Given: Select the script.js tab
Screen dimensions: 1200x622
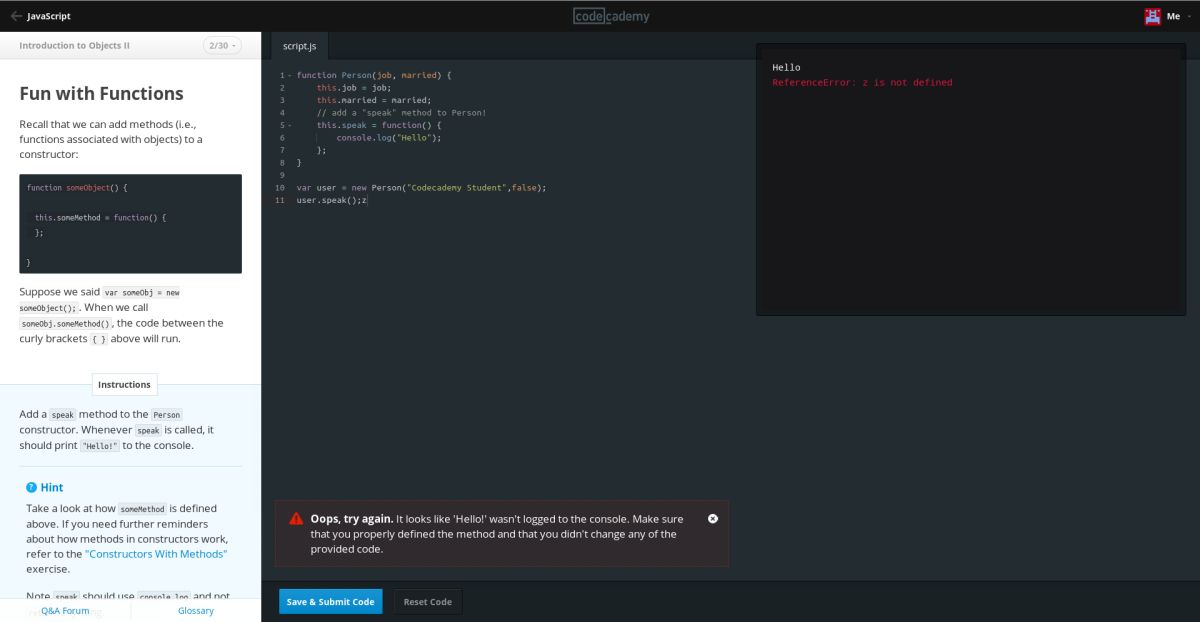Looking at the screenshot, I should [300, 46].
